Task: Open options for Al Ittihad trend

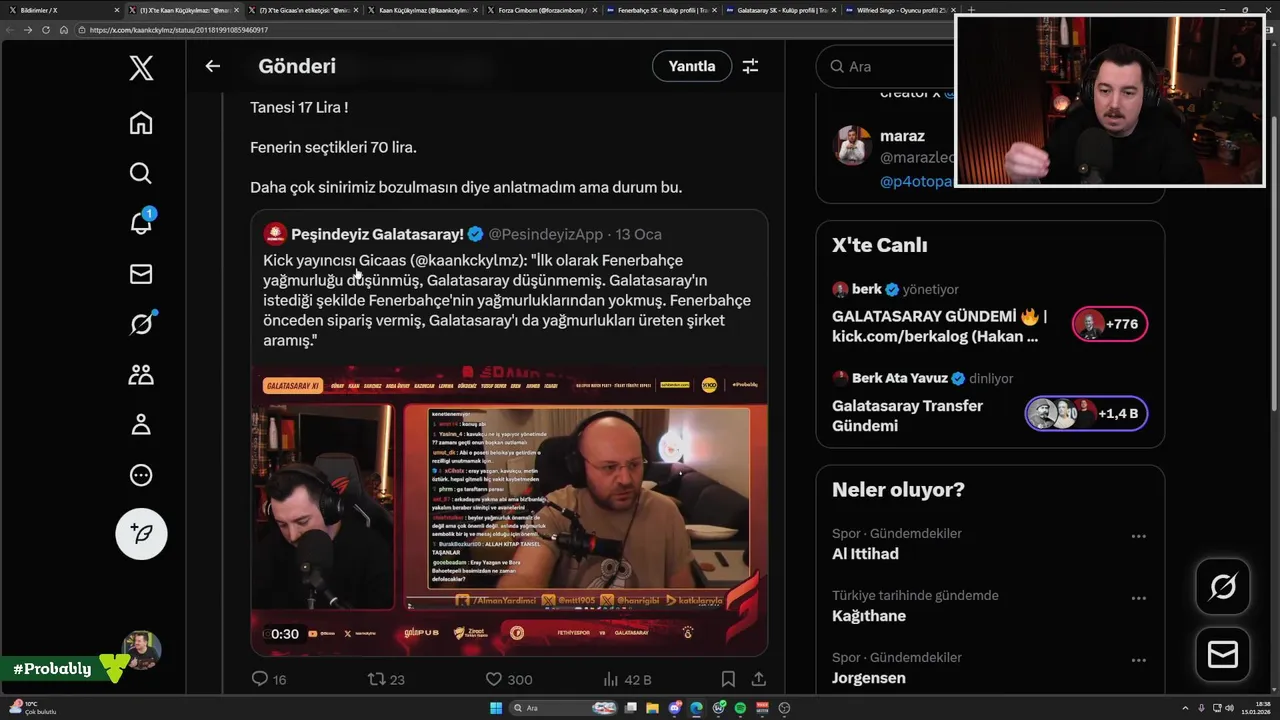Action: (x=1138, y=536)
